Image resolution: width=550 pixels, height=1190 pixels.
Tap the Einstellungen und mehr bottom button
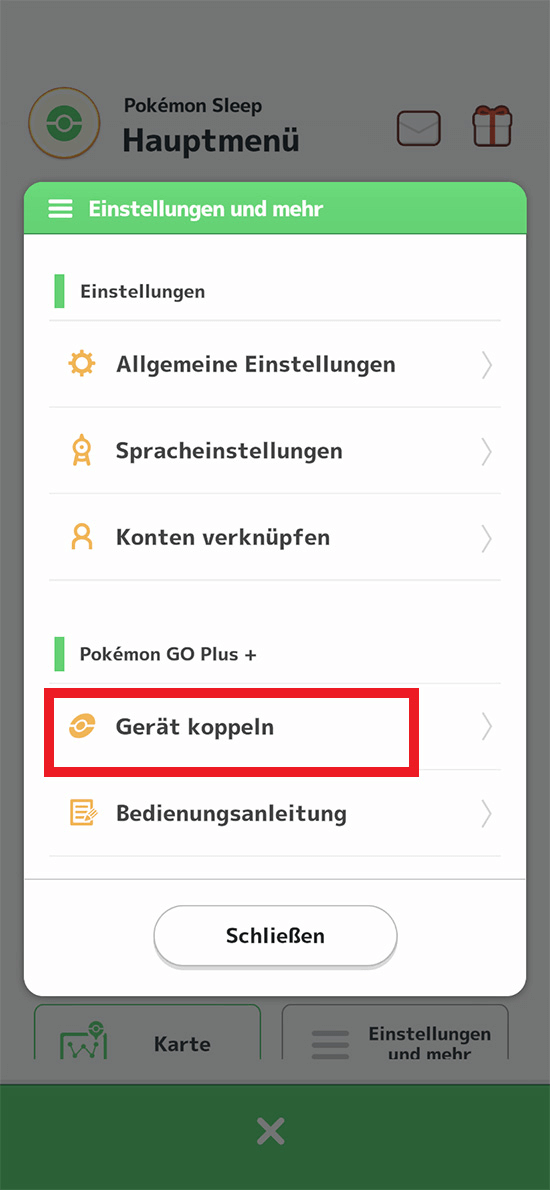(x=395, y=1034)
